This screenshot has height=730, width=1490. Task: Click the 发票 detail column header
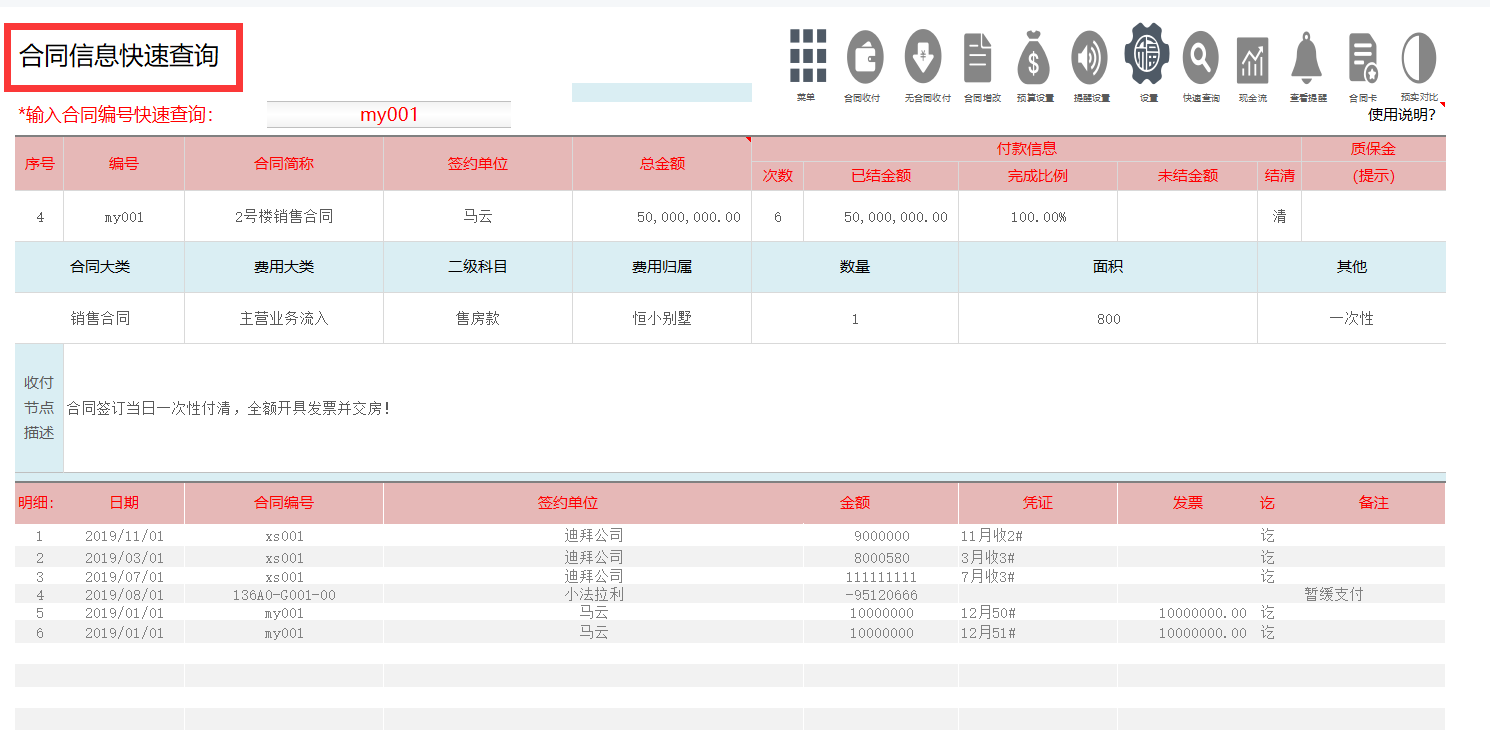pos(1188,503)
